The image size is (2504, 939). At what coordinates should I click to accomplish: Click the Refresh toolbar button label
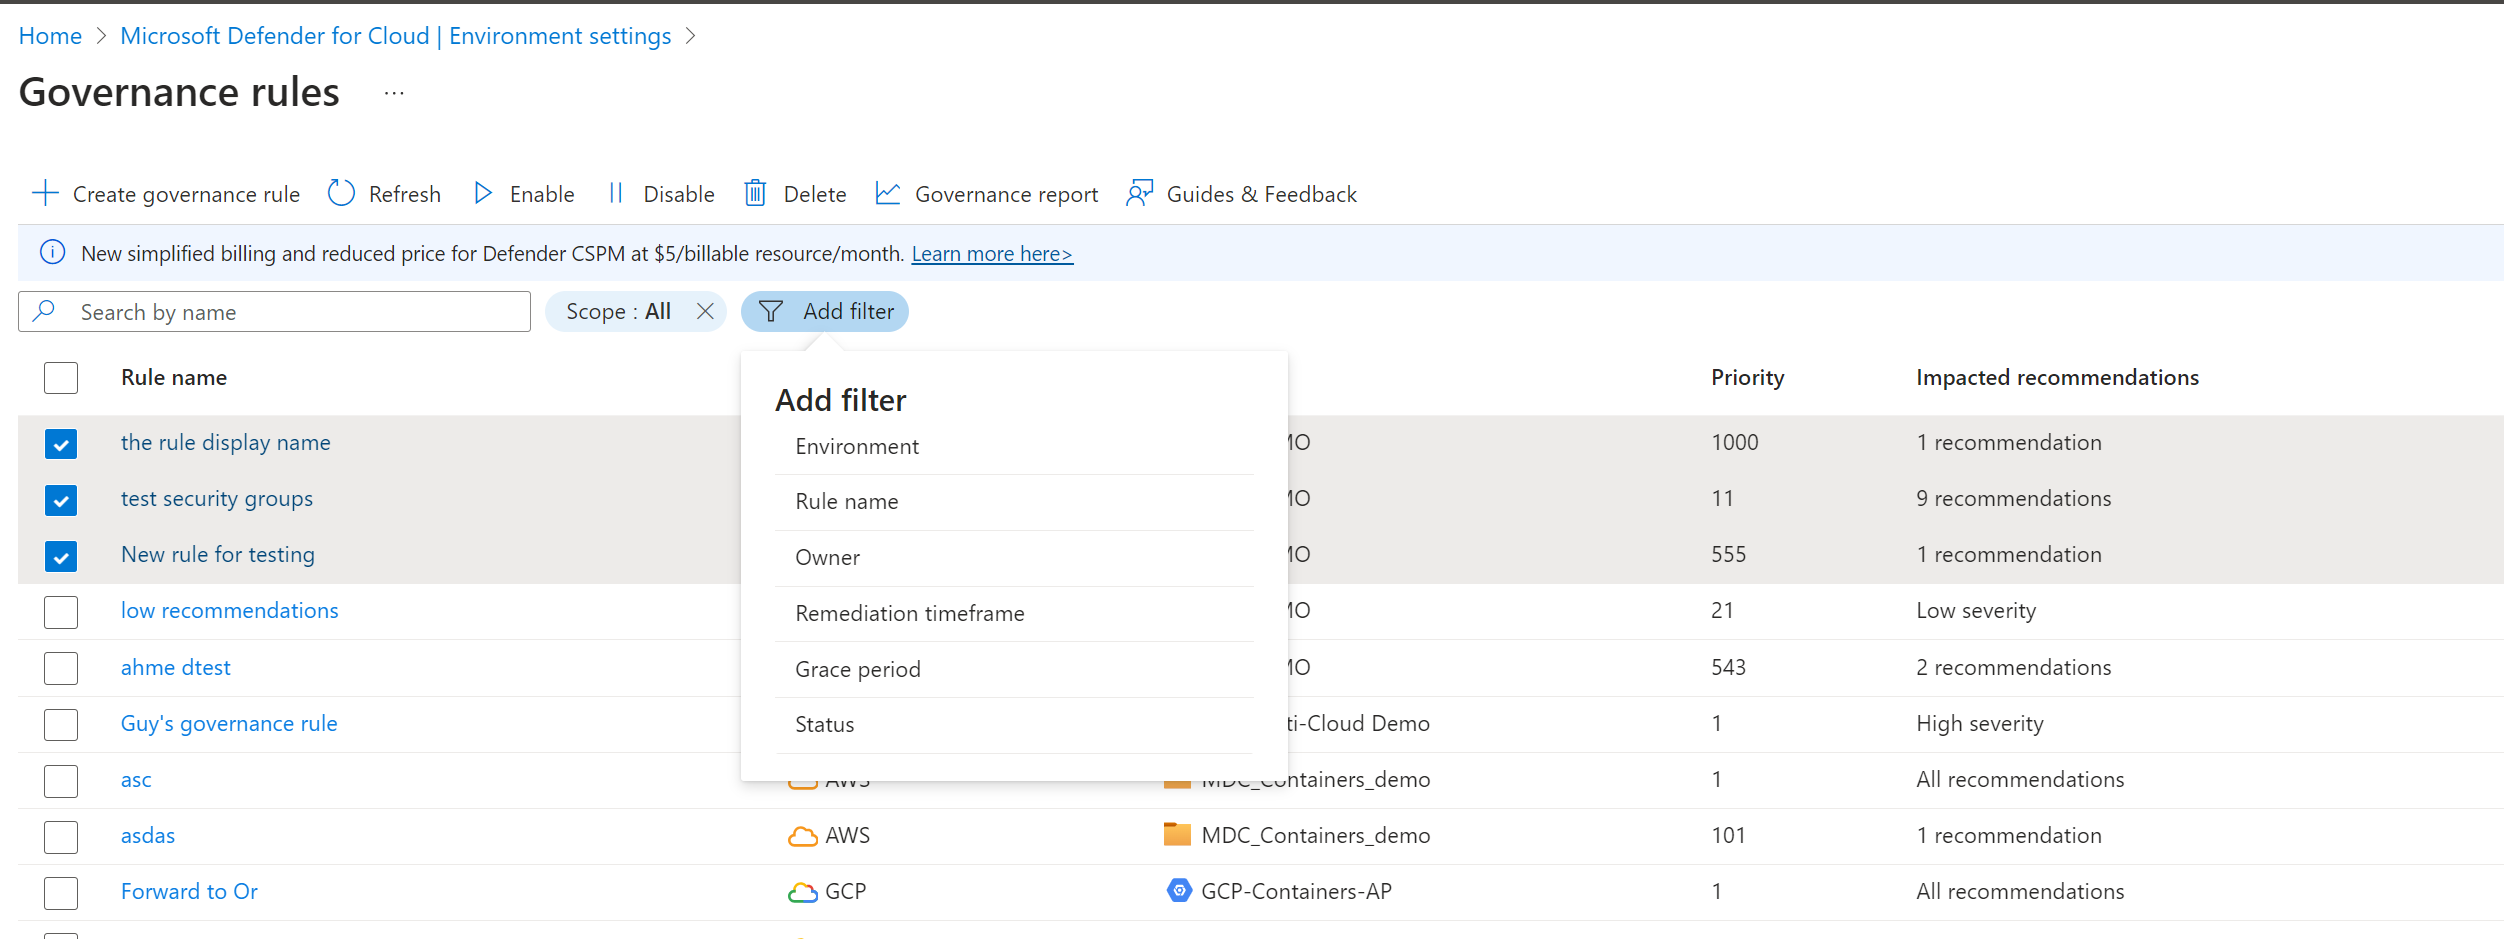(x=405, y=194)
